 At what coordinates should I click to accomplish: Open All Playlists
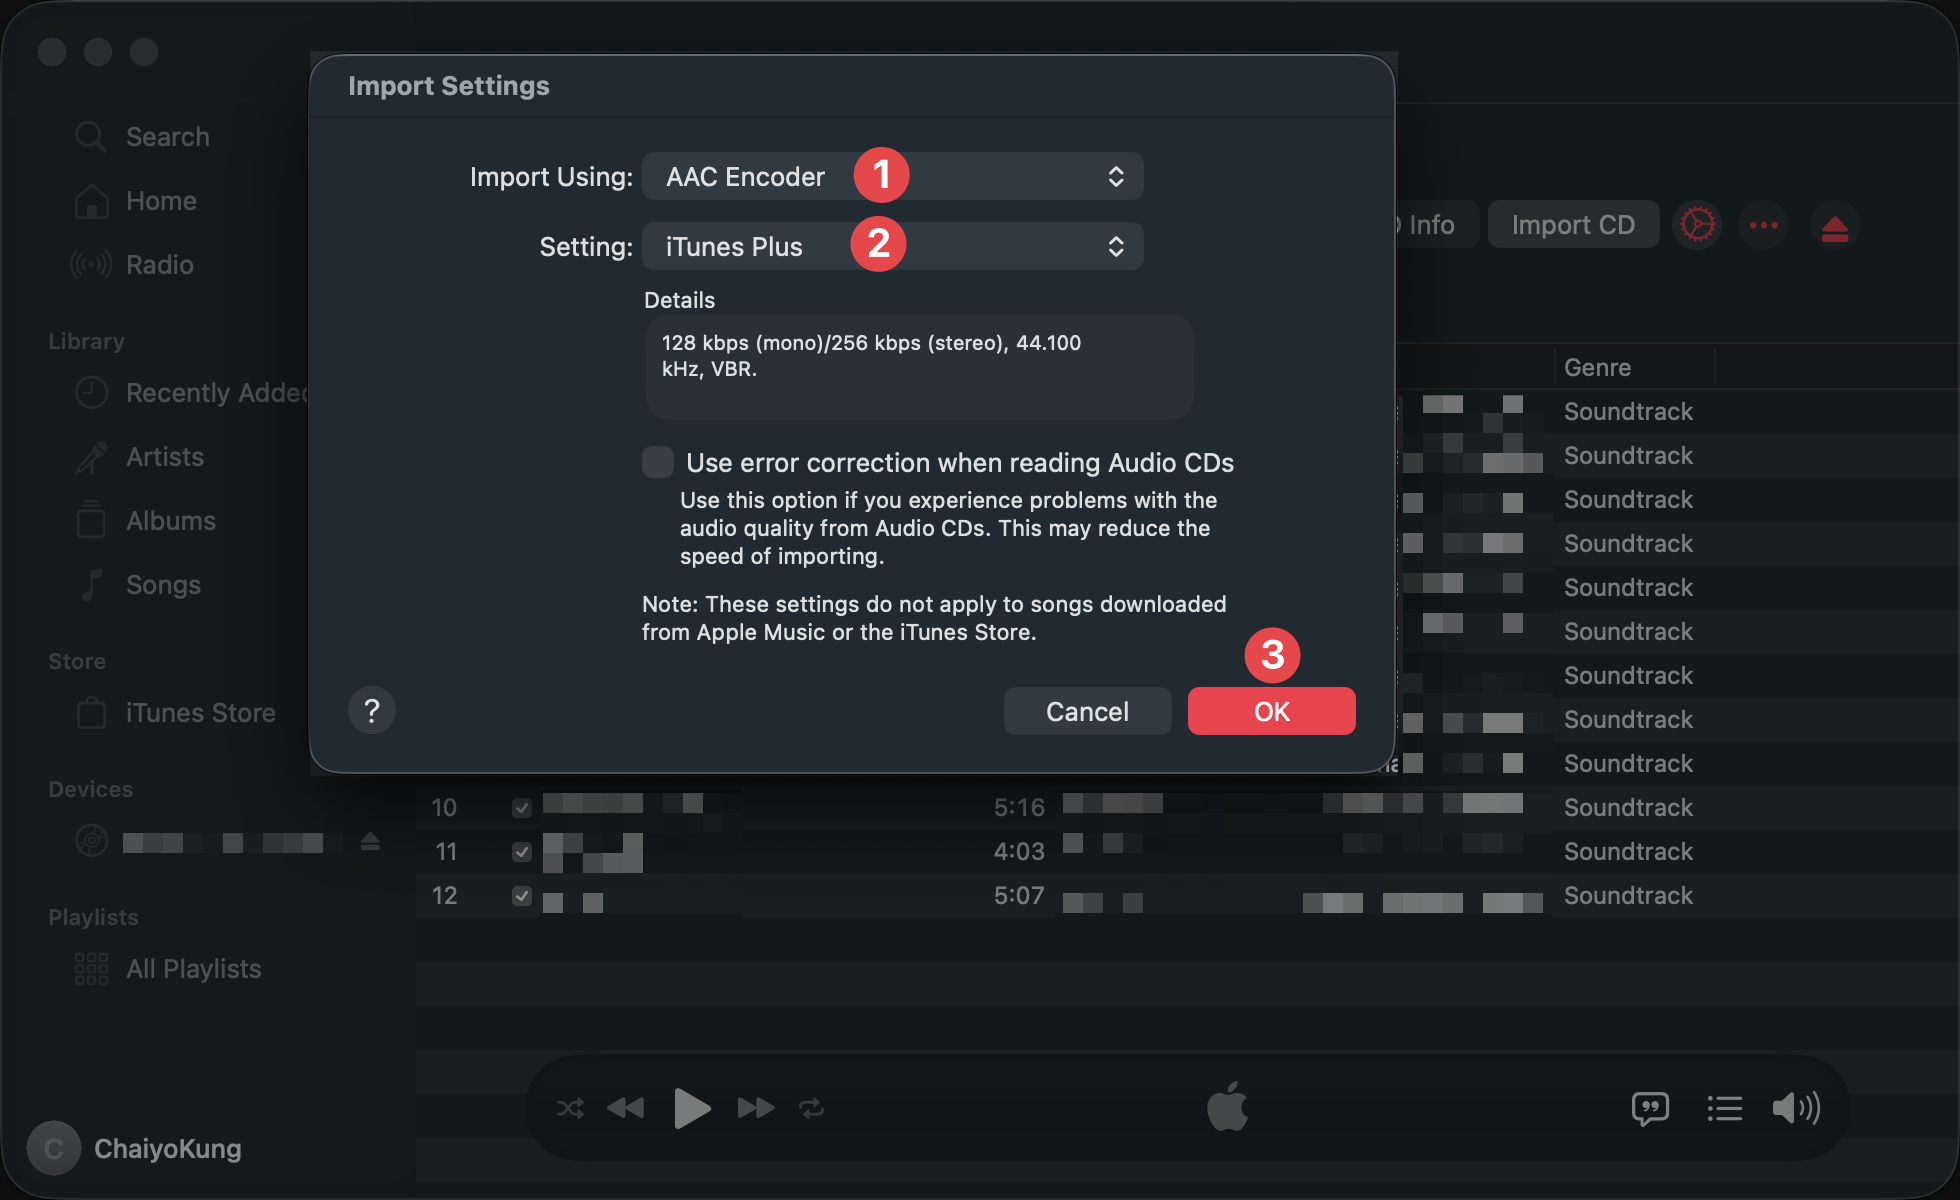click(x=193, y=968)
